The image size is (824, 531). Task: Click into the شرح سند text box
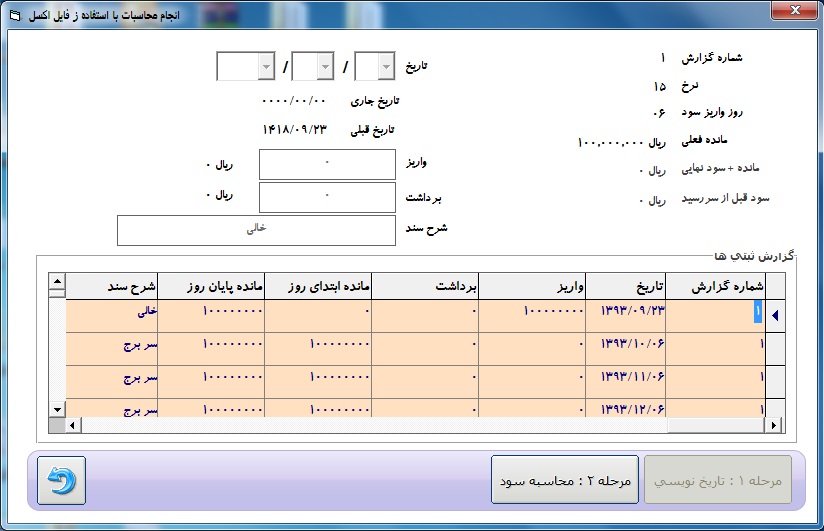point(256,230)
